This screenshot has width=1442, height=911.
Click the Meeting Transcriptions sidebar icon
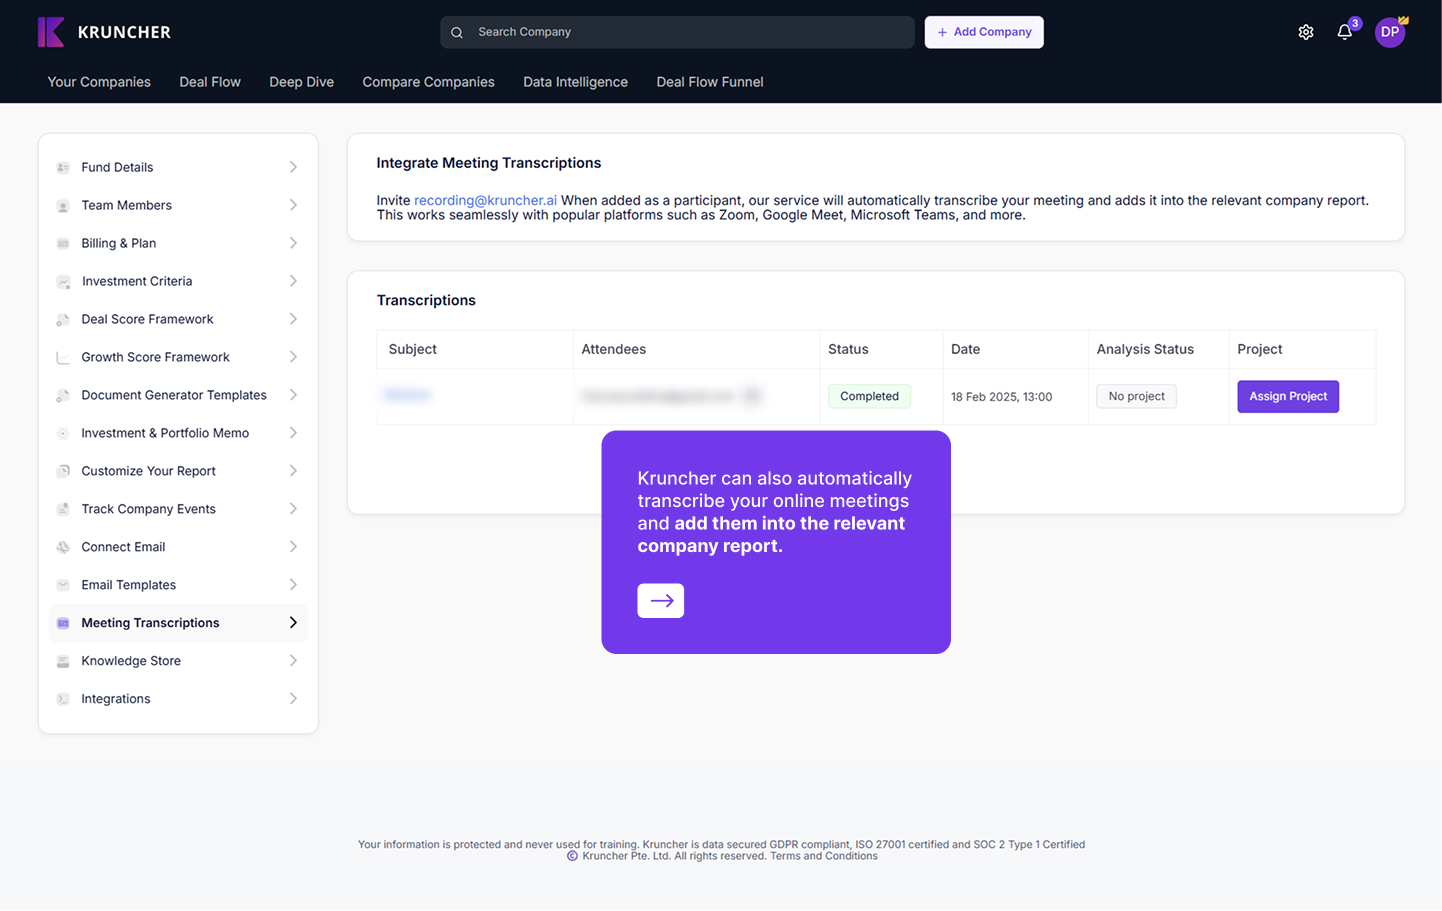click(x=63, y=623)
